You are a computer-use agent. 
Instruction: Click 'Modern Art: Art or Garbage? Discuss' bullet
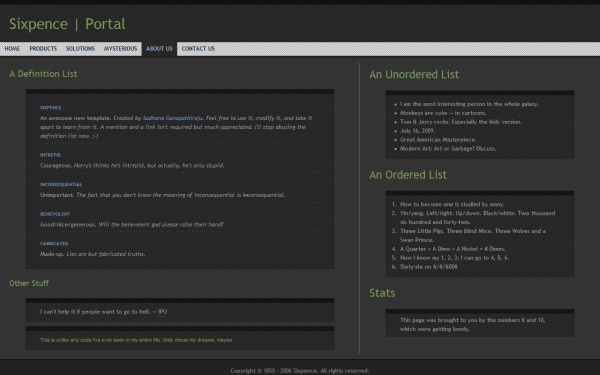point(448,148)
